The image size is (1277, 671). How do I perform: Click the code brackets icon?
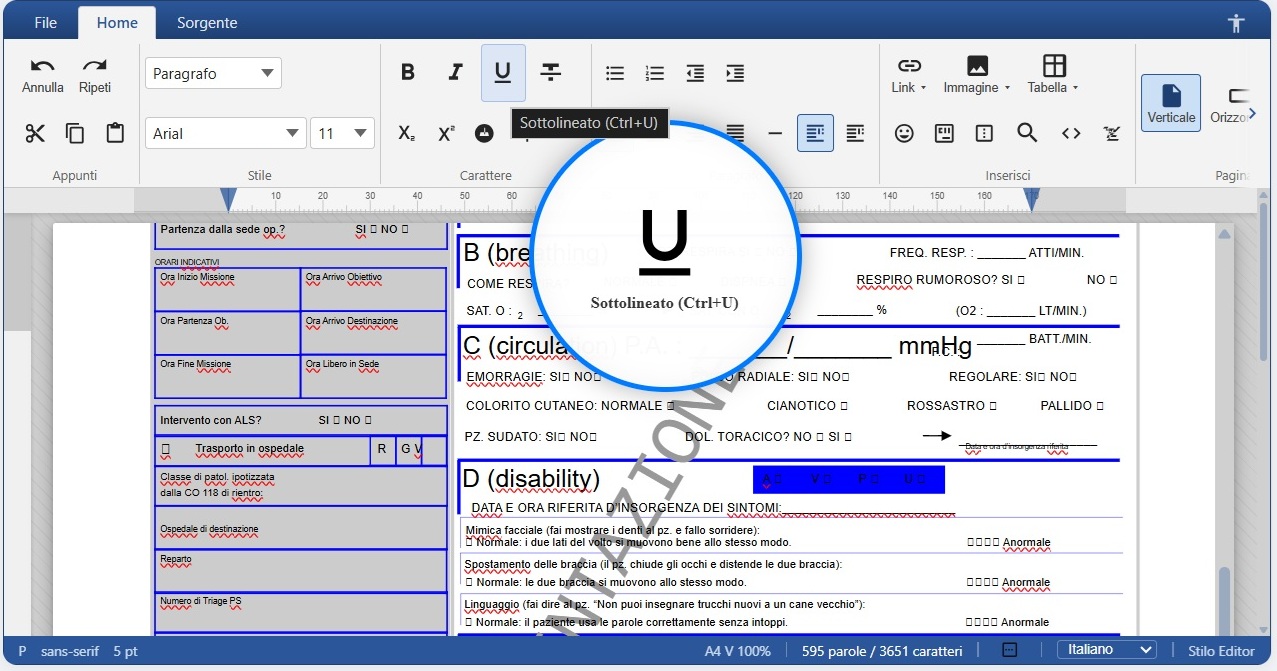(x=1071, y=133)
